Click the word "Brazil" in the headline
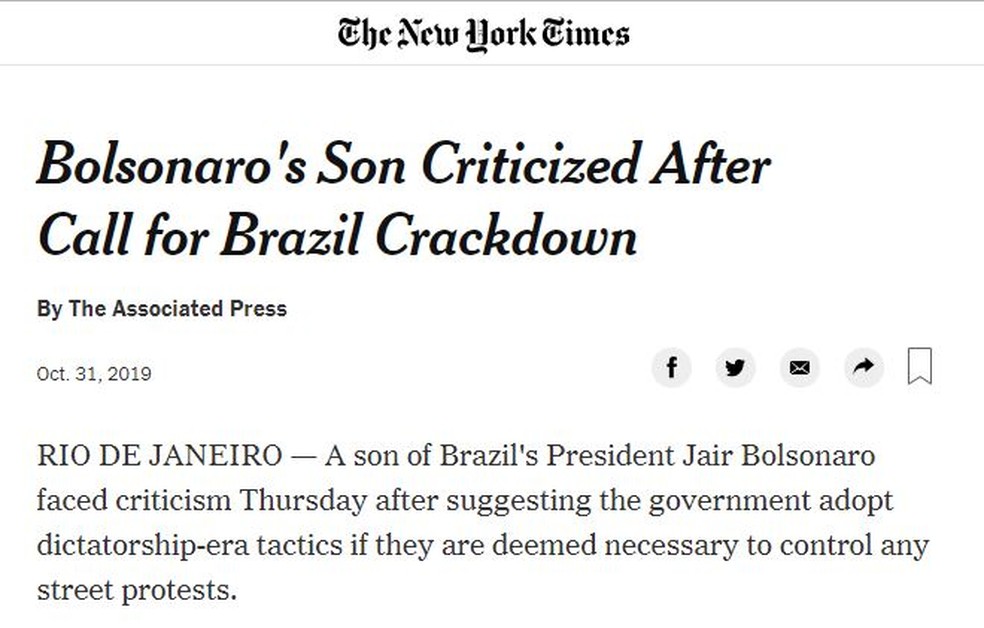Image resolution: width=984 pixels, height=628 pixels. pyautogui.click(x=292, y=237)
